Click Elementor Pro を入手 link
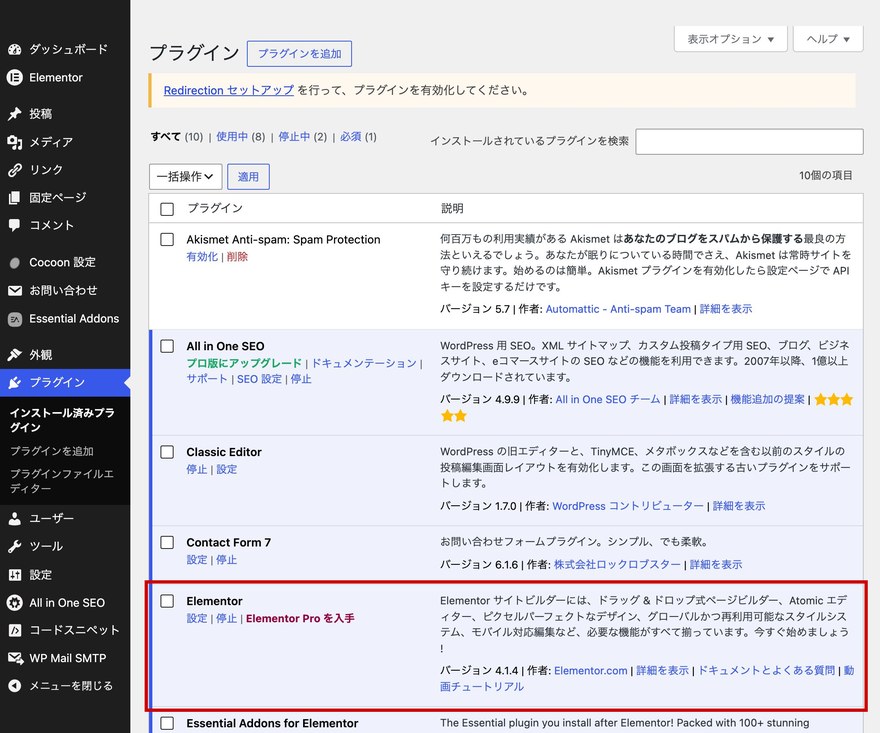The image size is (880, 733). tap(300, 619)
